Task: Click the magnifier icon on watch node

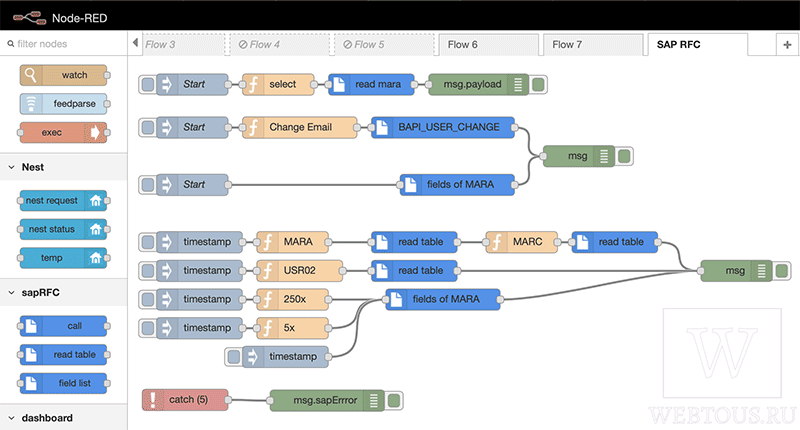Action: click(x=31, y=75)
